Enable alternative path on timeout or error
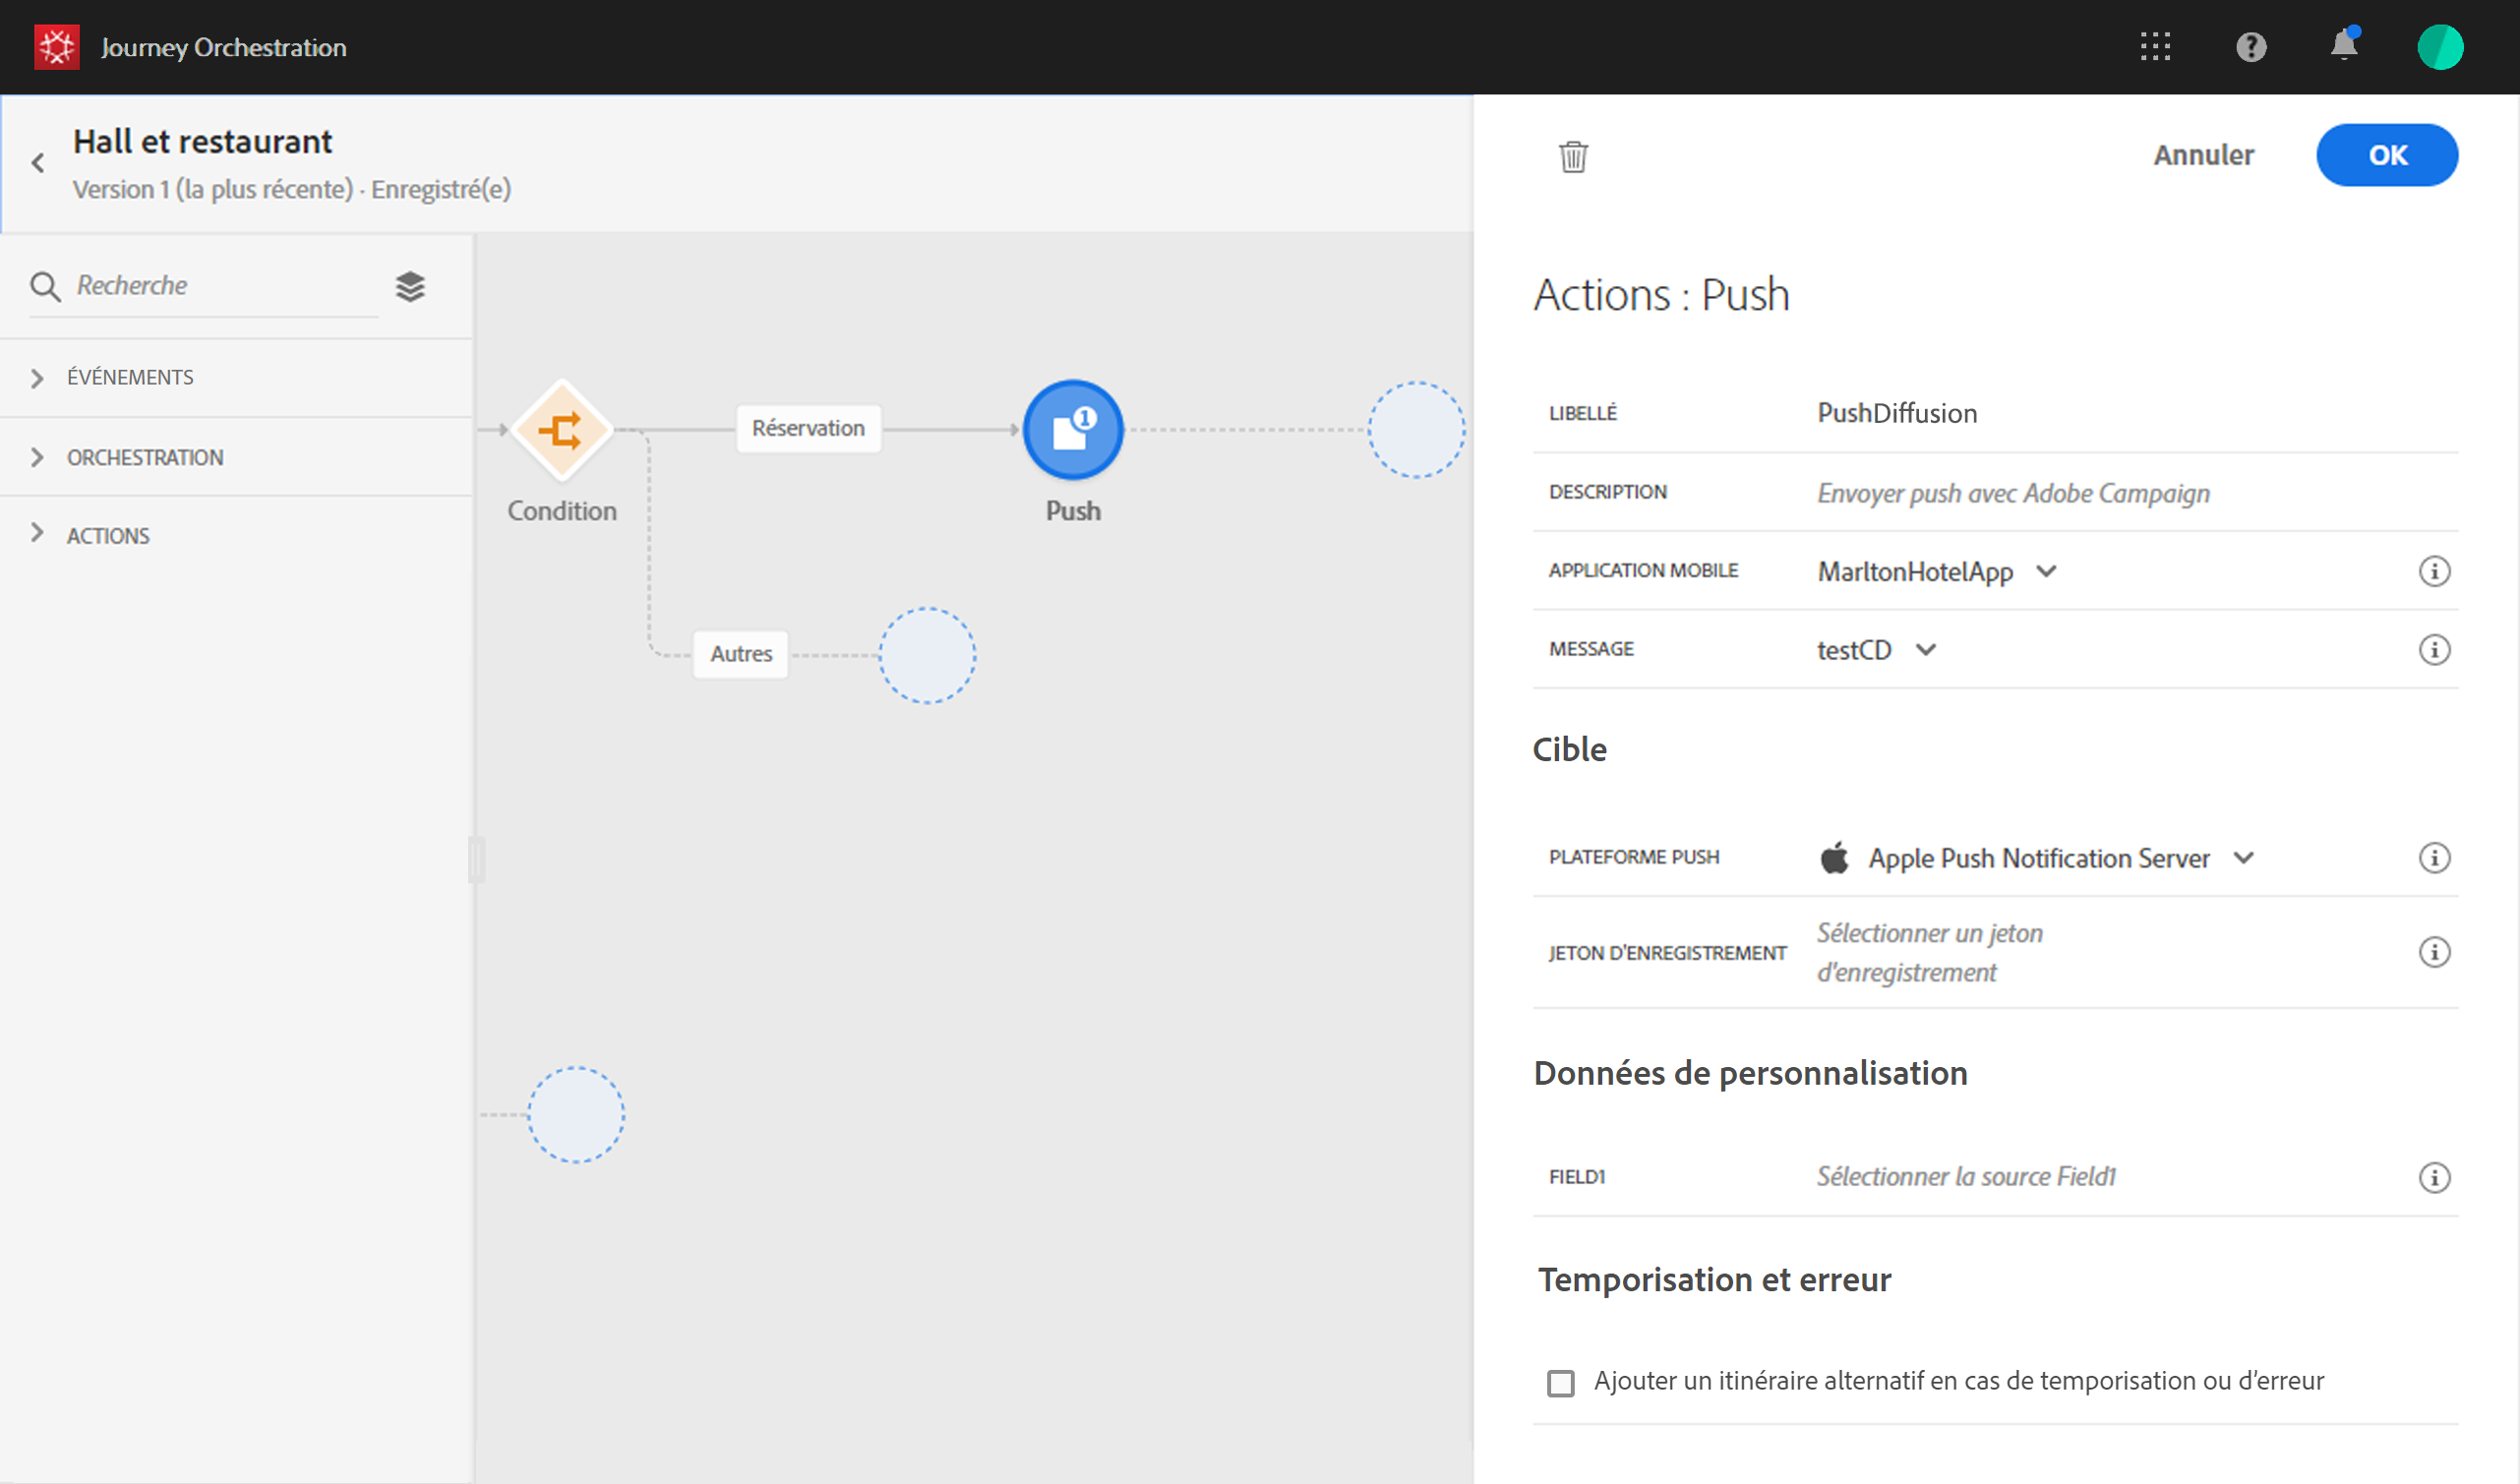2520x1484 pixels. [x=1560, y=1382]
